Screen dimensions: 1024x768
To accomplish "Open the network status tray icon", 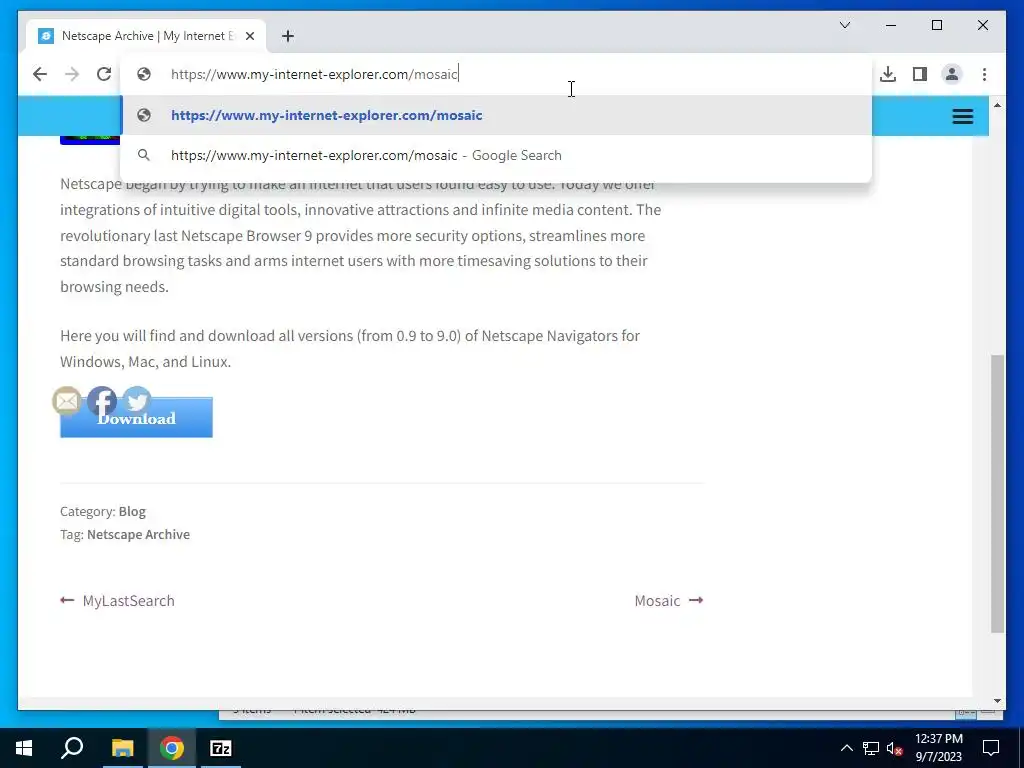I will click(x=871, y=748).
